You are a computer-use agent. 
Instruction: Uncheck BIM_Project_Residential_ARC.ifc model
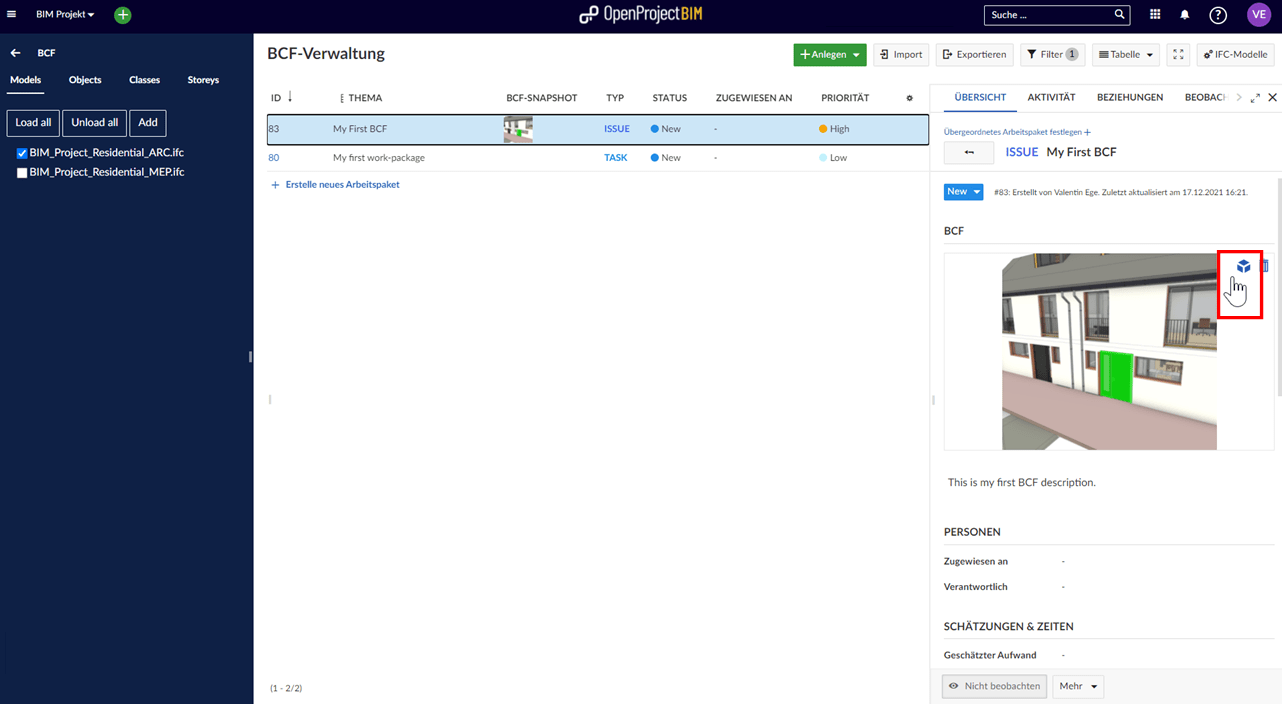(22, 154)
